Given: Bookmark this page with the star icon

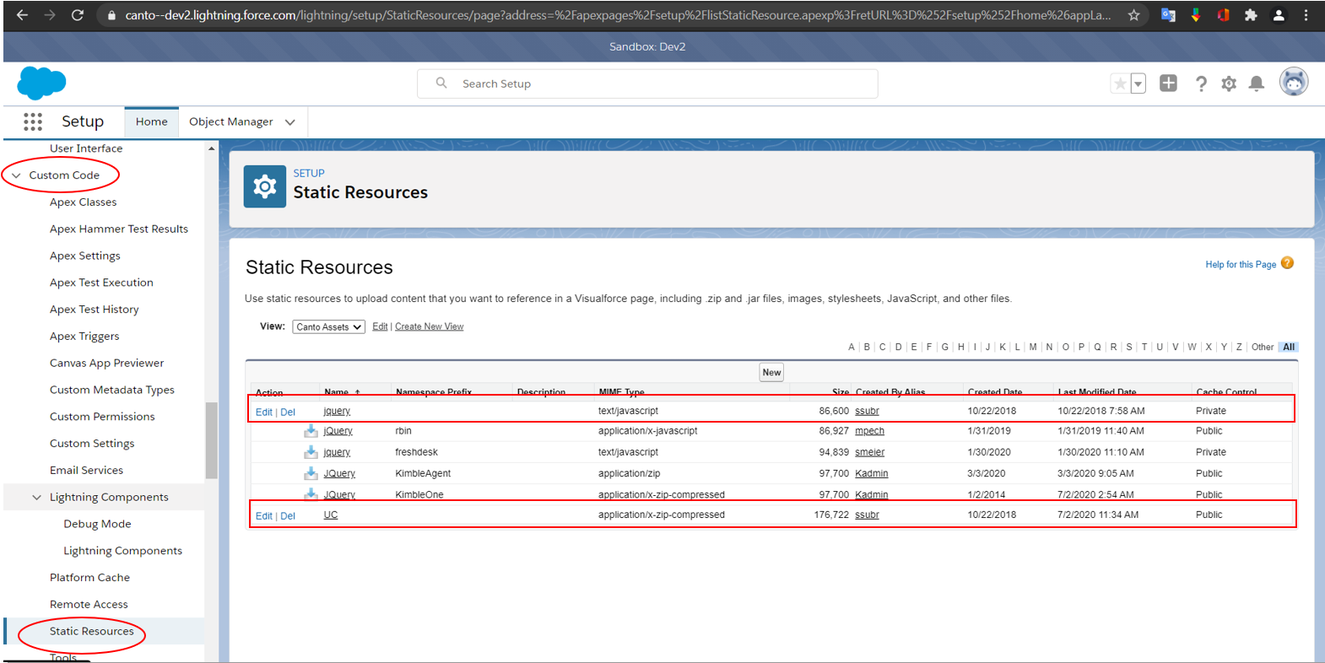Looking at the screenshot, I should 1133,16.
